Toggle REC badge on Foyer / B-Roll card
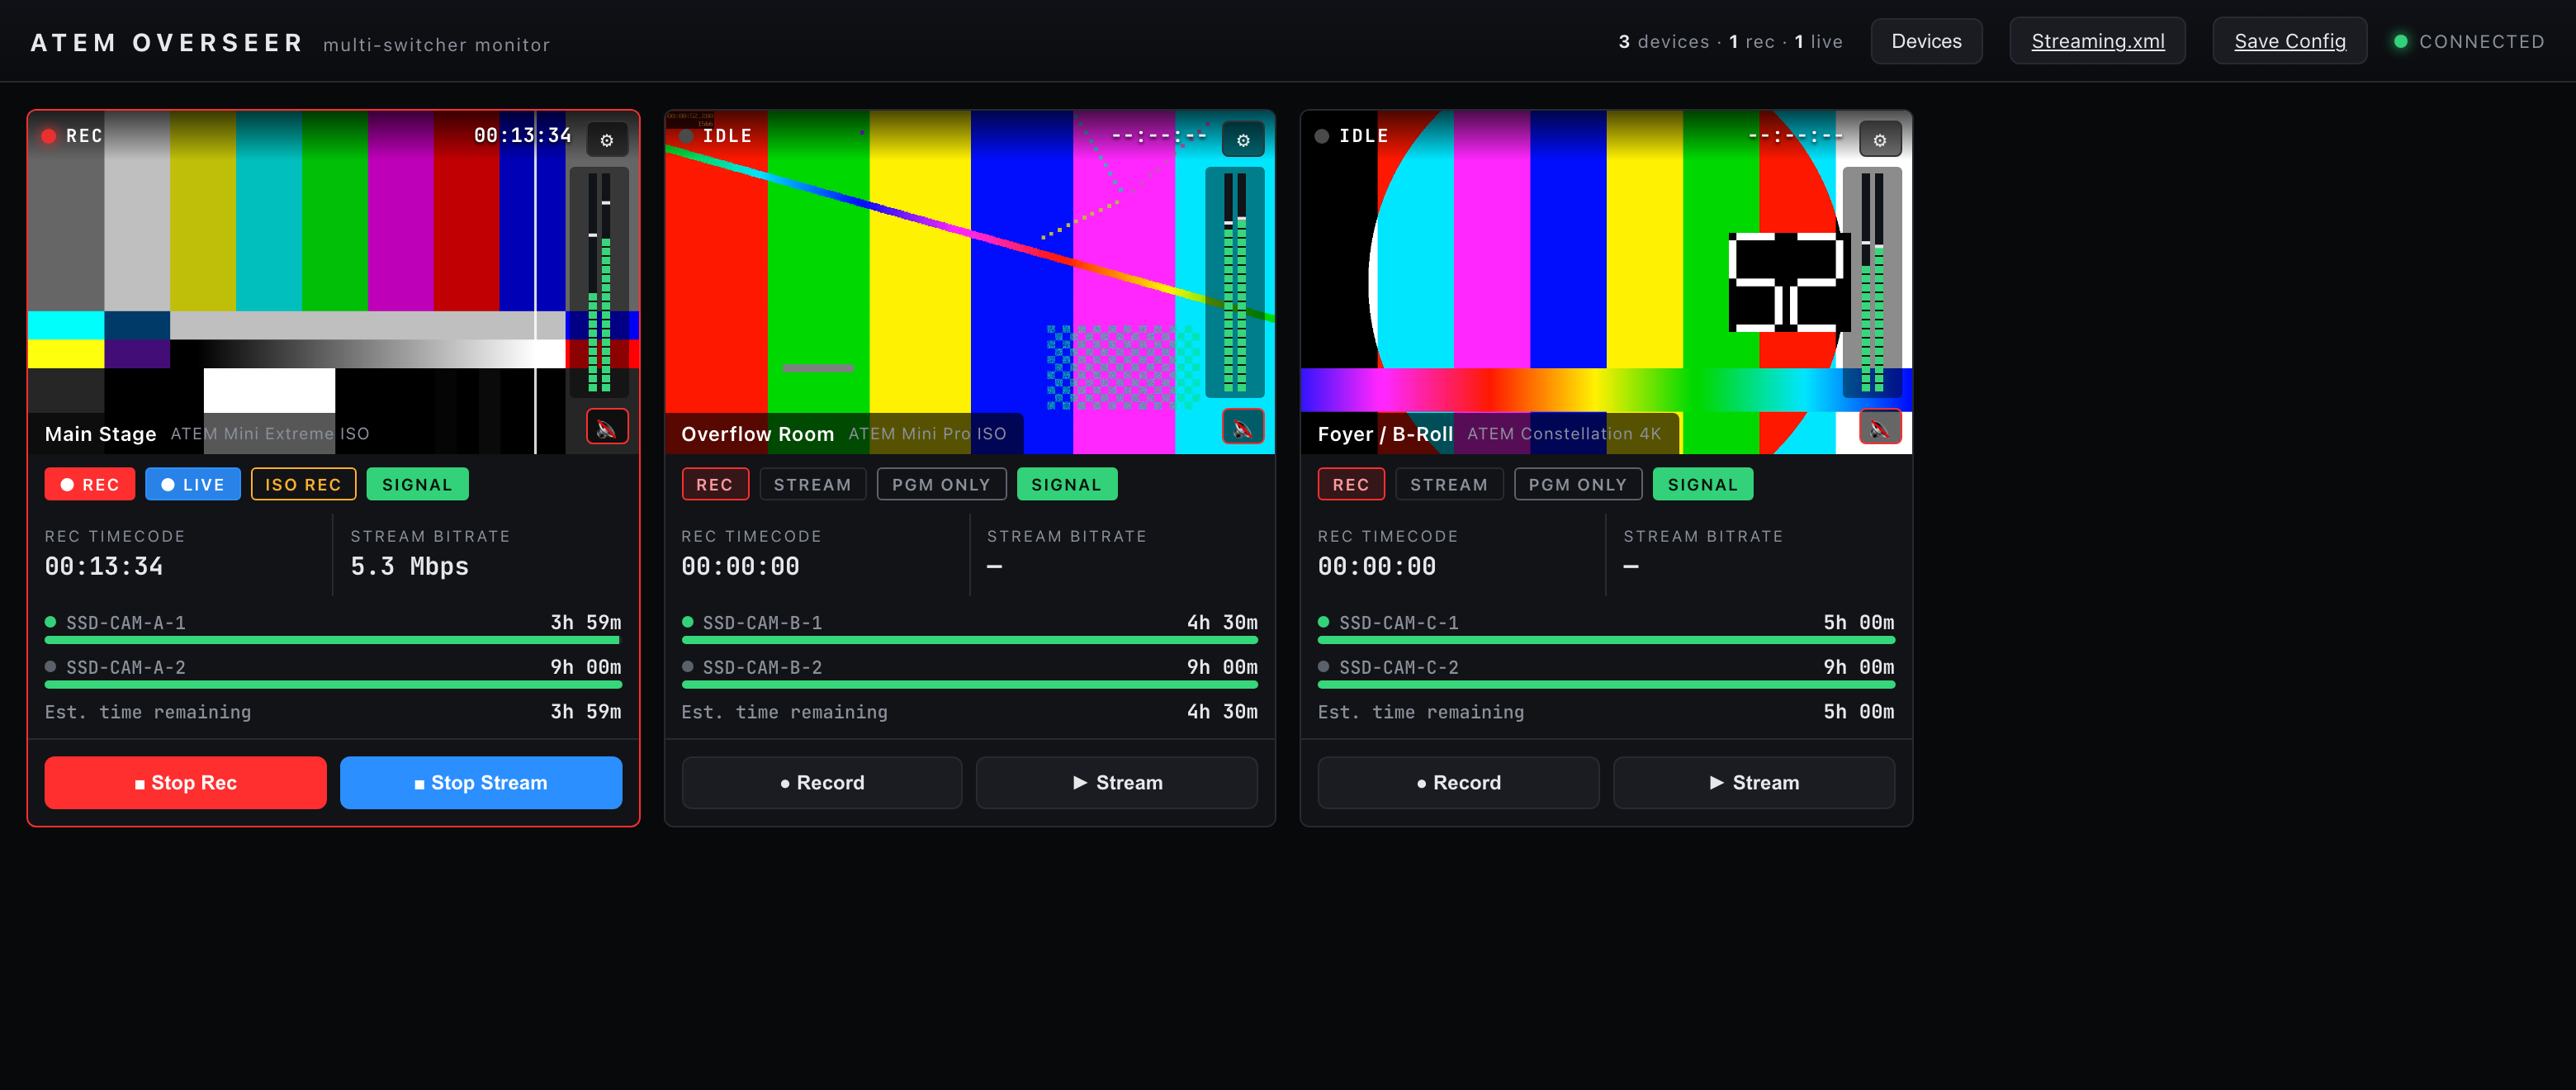The image size is (2576, 1090). [x=1351, y=484]
